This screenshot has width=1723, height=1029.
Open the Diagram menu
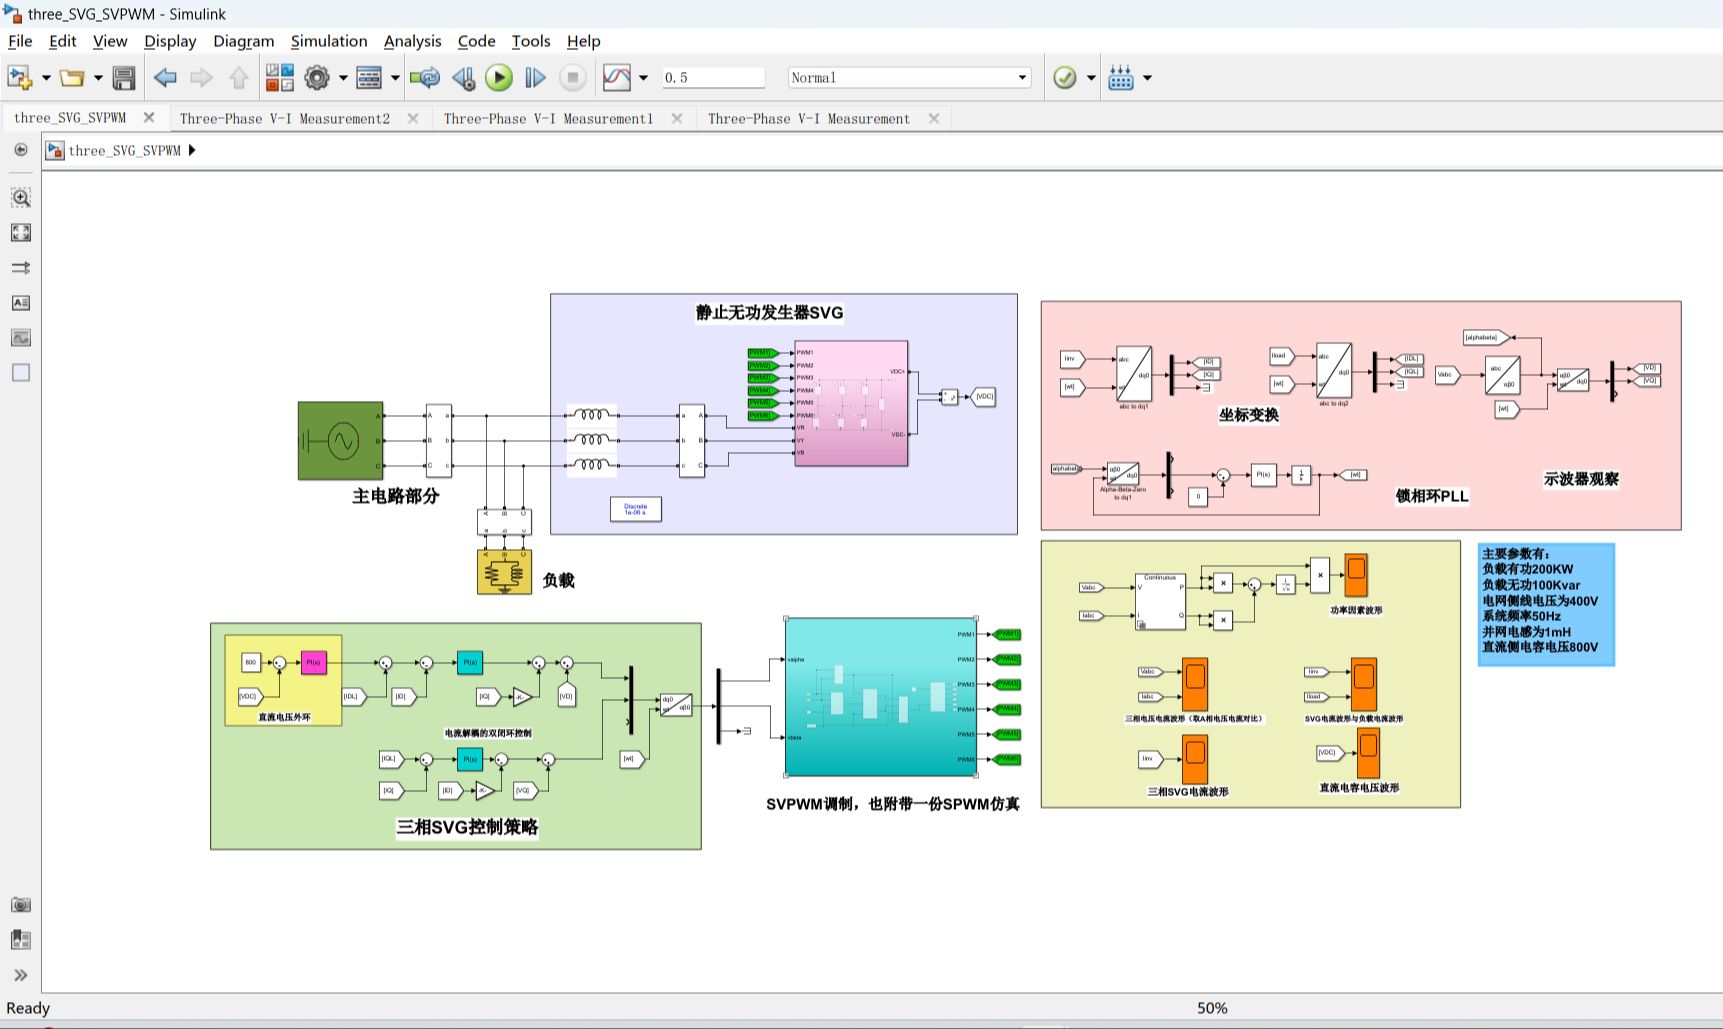pos(243,41)
